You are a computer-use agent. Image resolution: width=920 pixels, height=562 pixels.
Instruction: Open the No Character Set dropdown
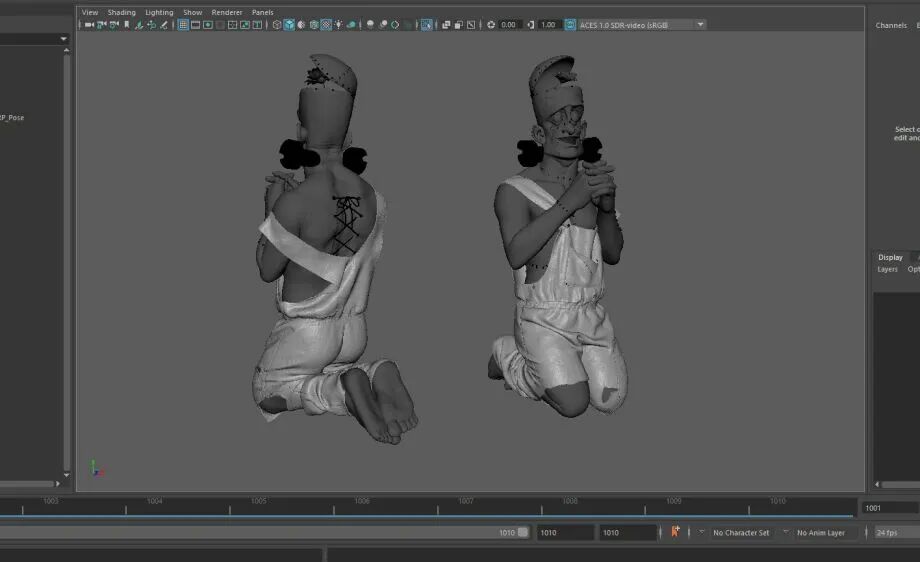pos(741,533)
